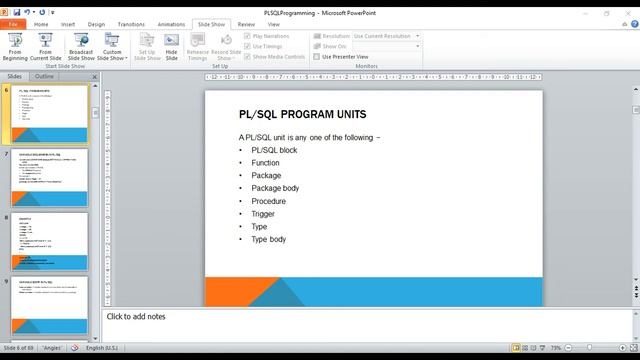Click slide title PL/SQL PROGRAM UNITS

(x=302, y=114)
